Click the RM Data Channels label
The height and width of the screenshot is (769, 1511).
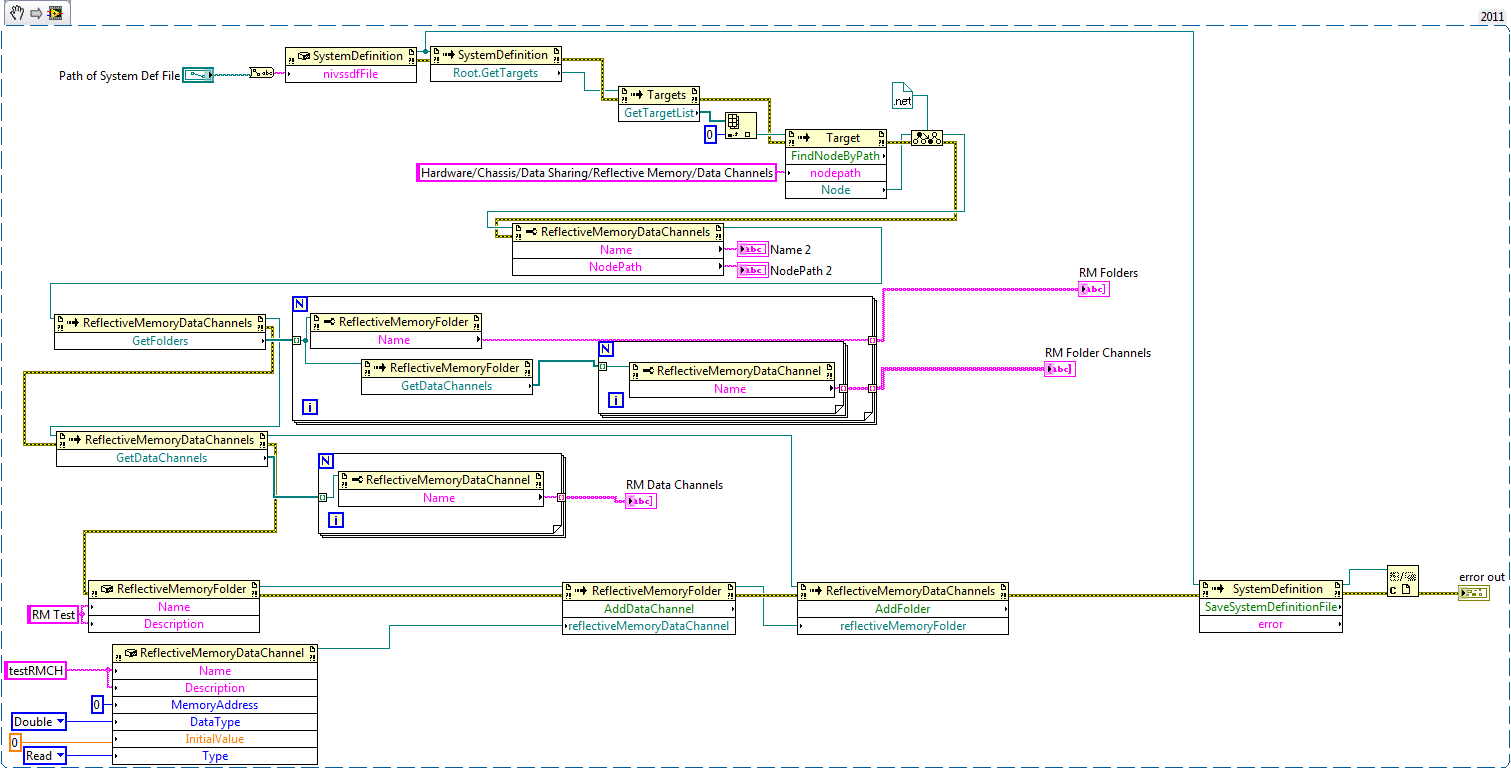tap(674, 485)
